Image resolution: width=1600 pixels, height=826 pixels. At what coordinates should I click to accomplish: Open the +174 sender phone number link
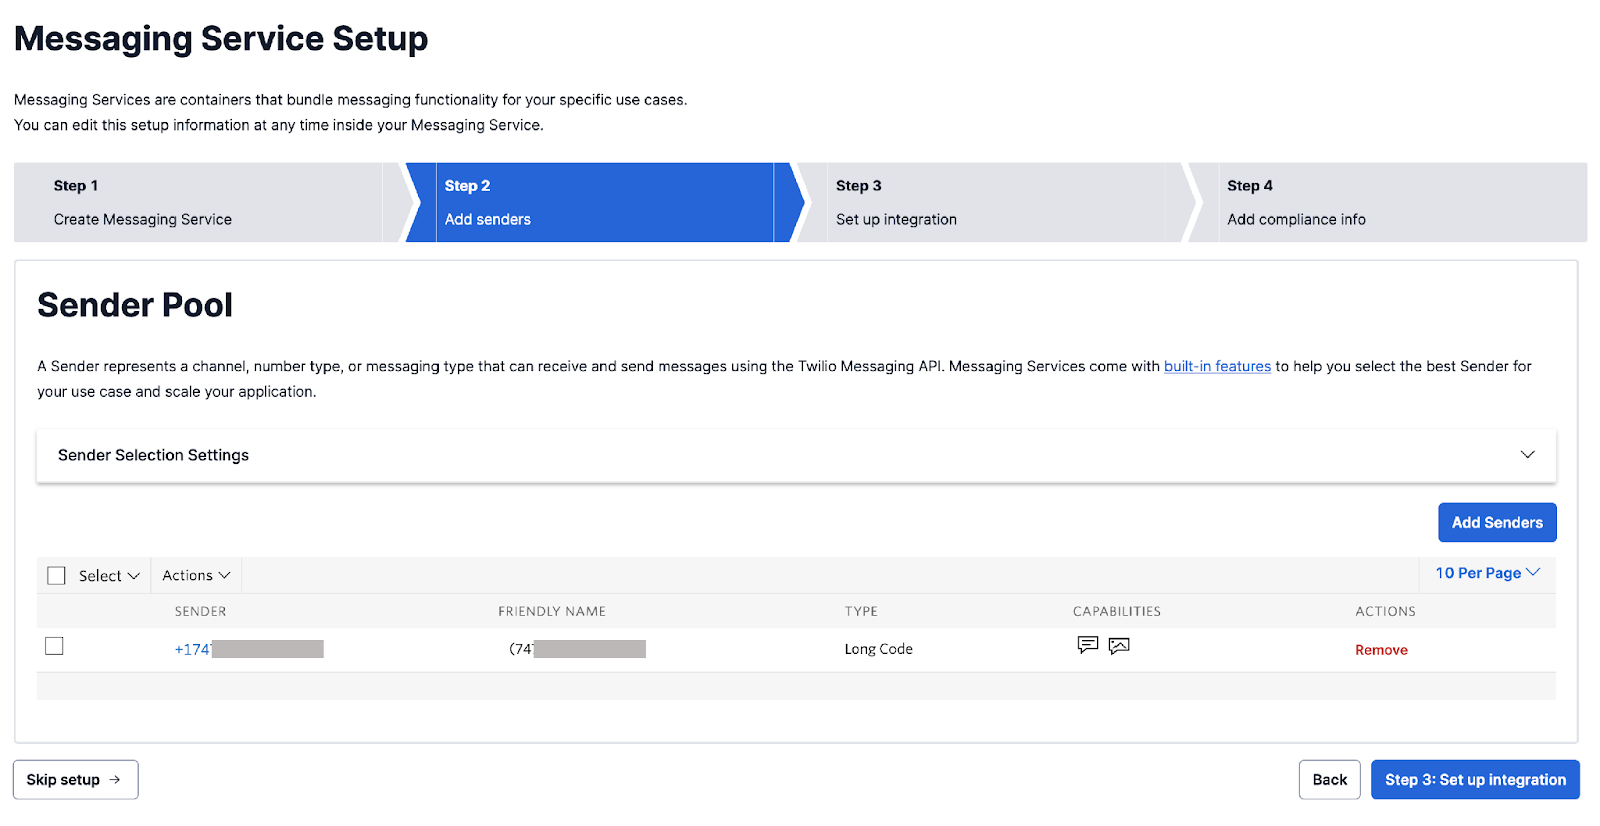coord(249,649)
